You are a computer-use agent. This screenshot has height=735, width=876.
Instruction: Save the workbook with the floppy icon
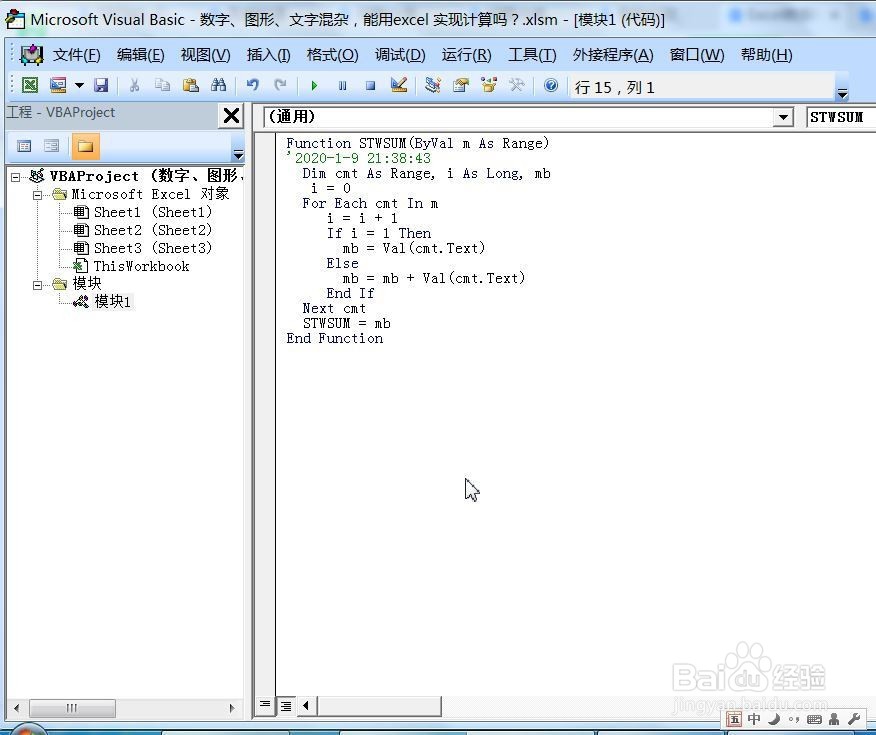pyautogui.click(x=101, y=85)
